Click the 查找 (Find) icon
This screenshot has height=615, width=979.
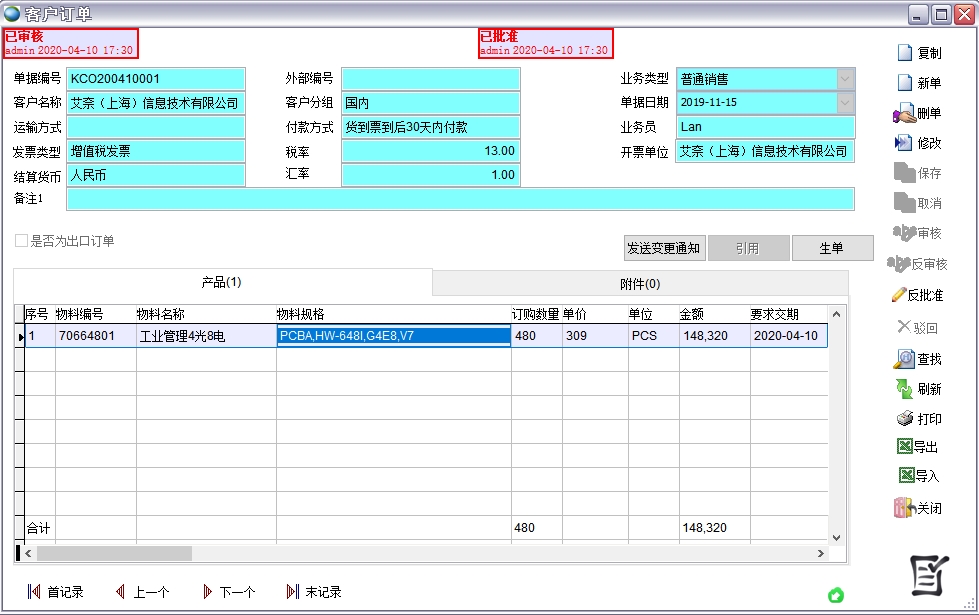[x=904, y=359]
